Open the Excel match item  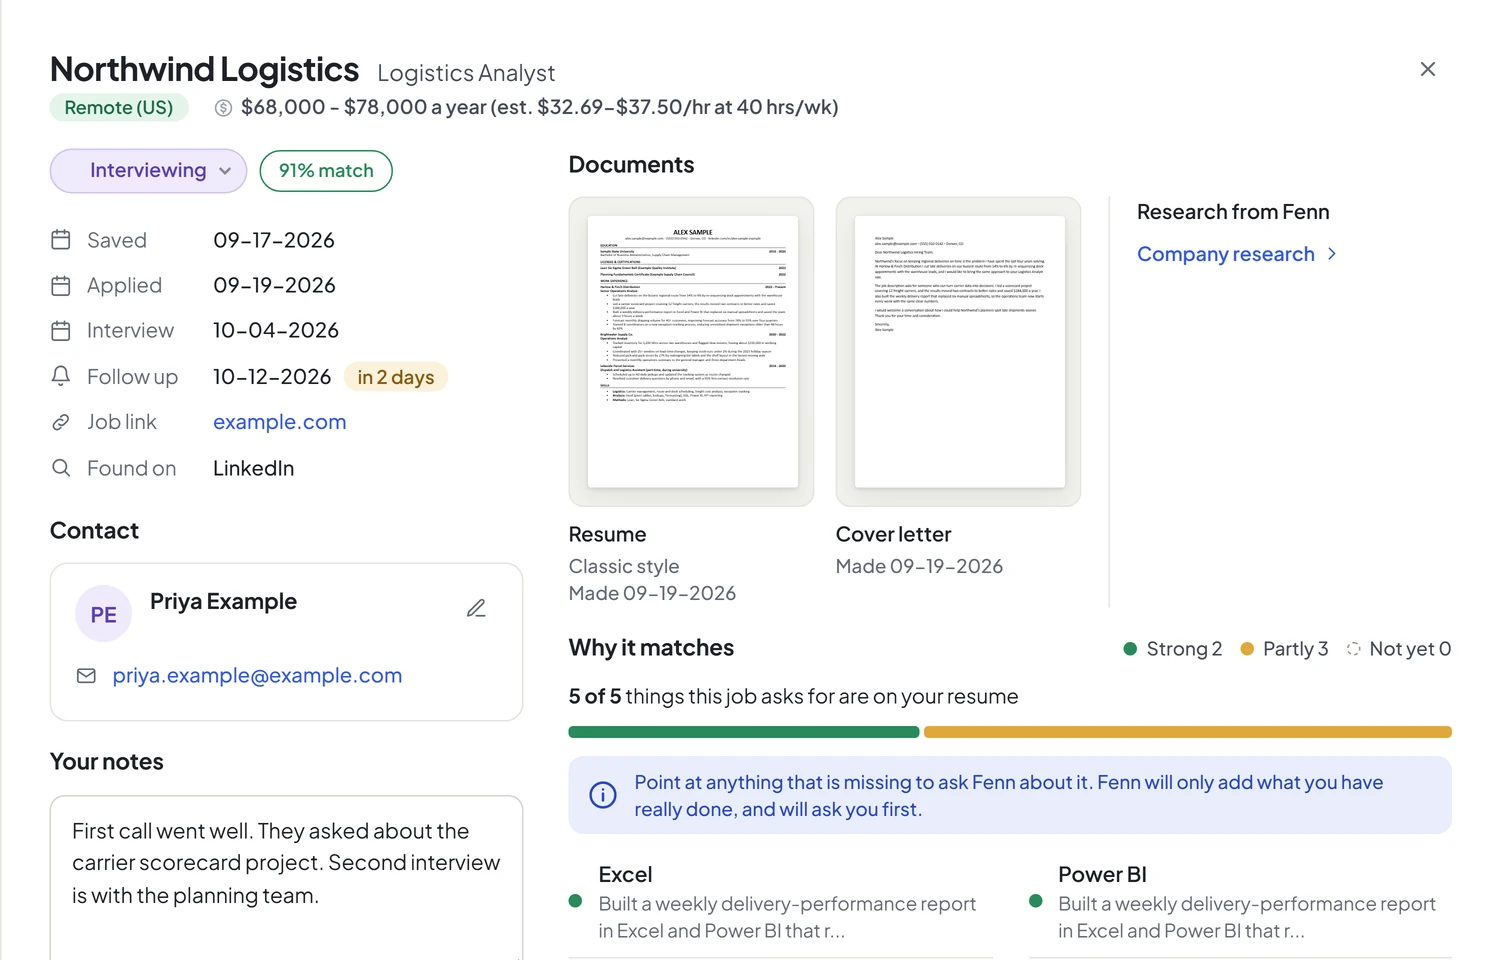point(781,902)
